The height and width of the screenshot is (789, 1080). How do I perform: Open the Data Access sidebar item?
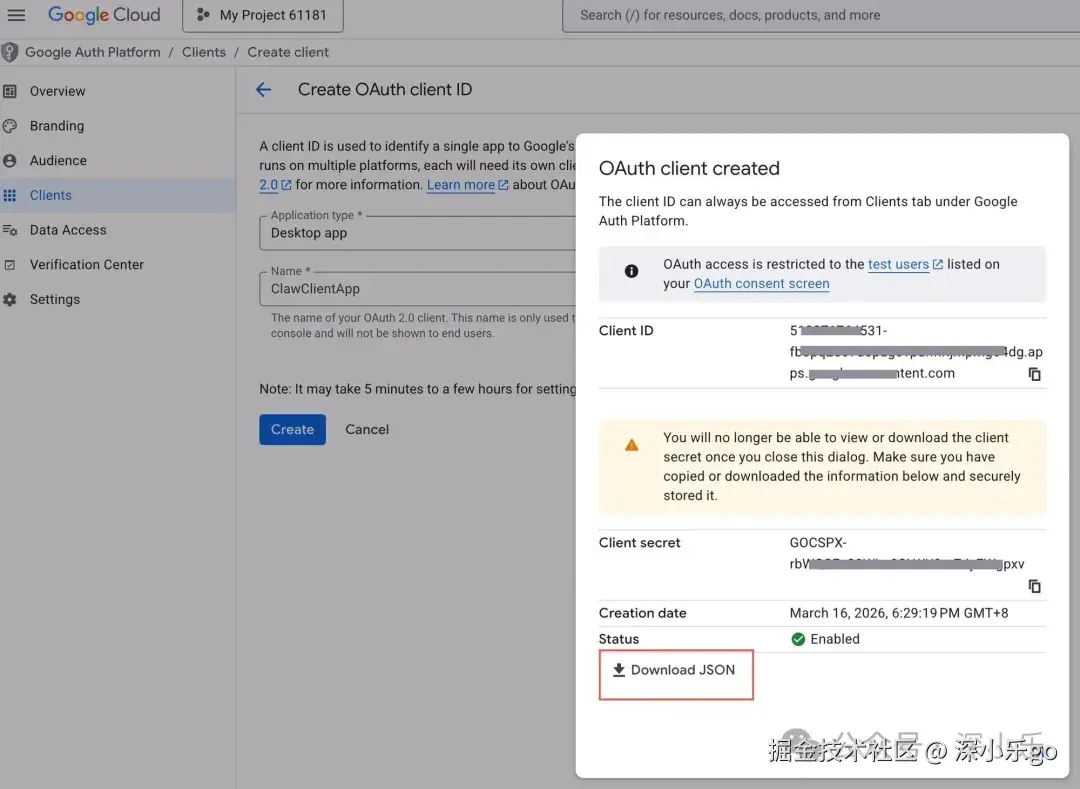pos(118,230)
